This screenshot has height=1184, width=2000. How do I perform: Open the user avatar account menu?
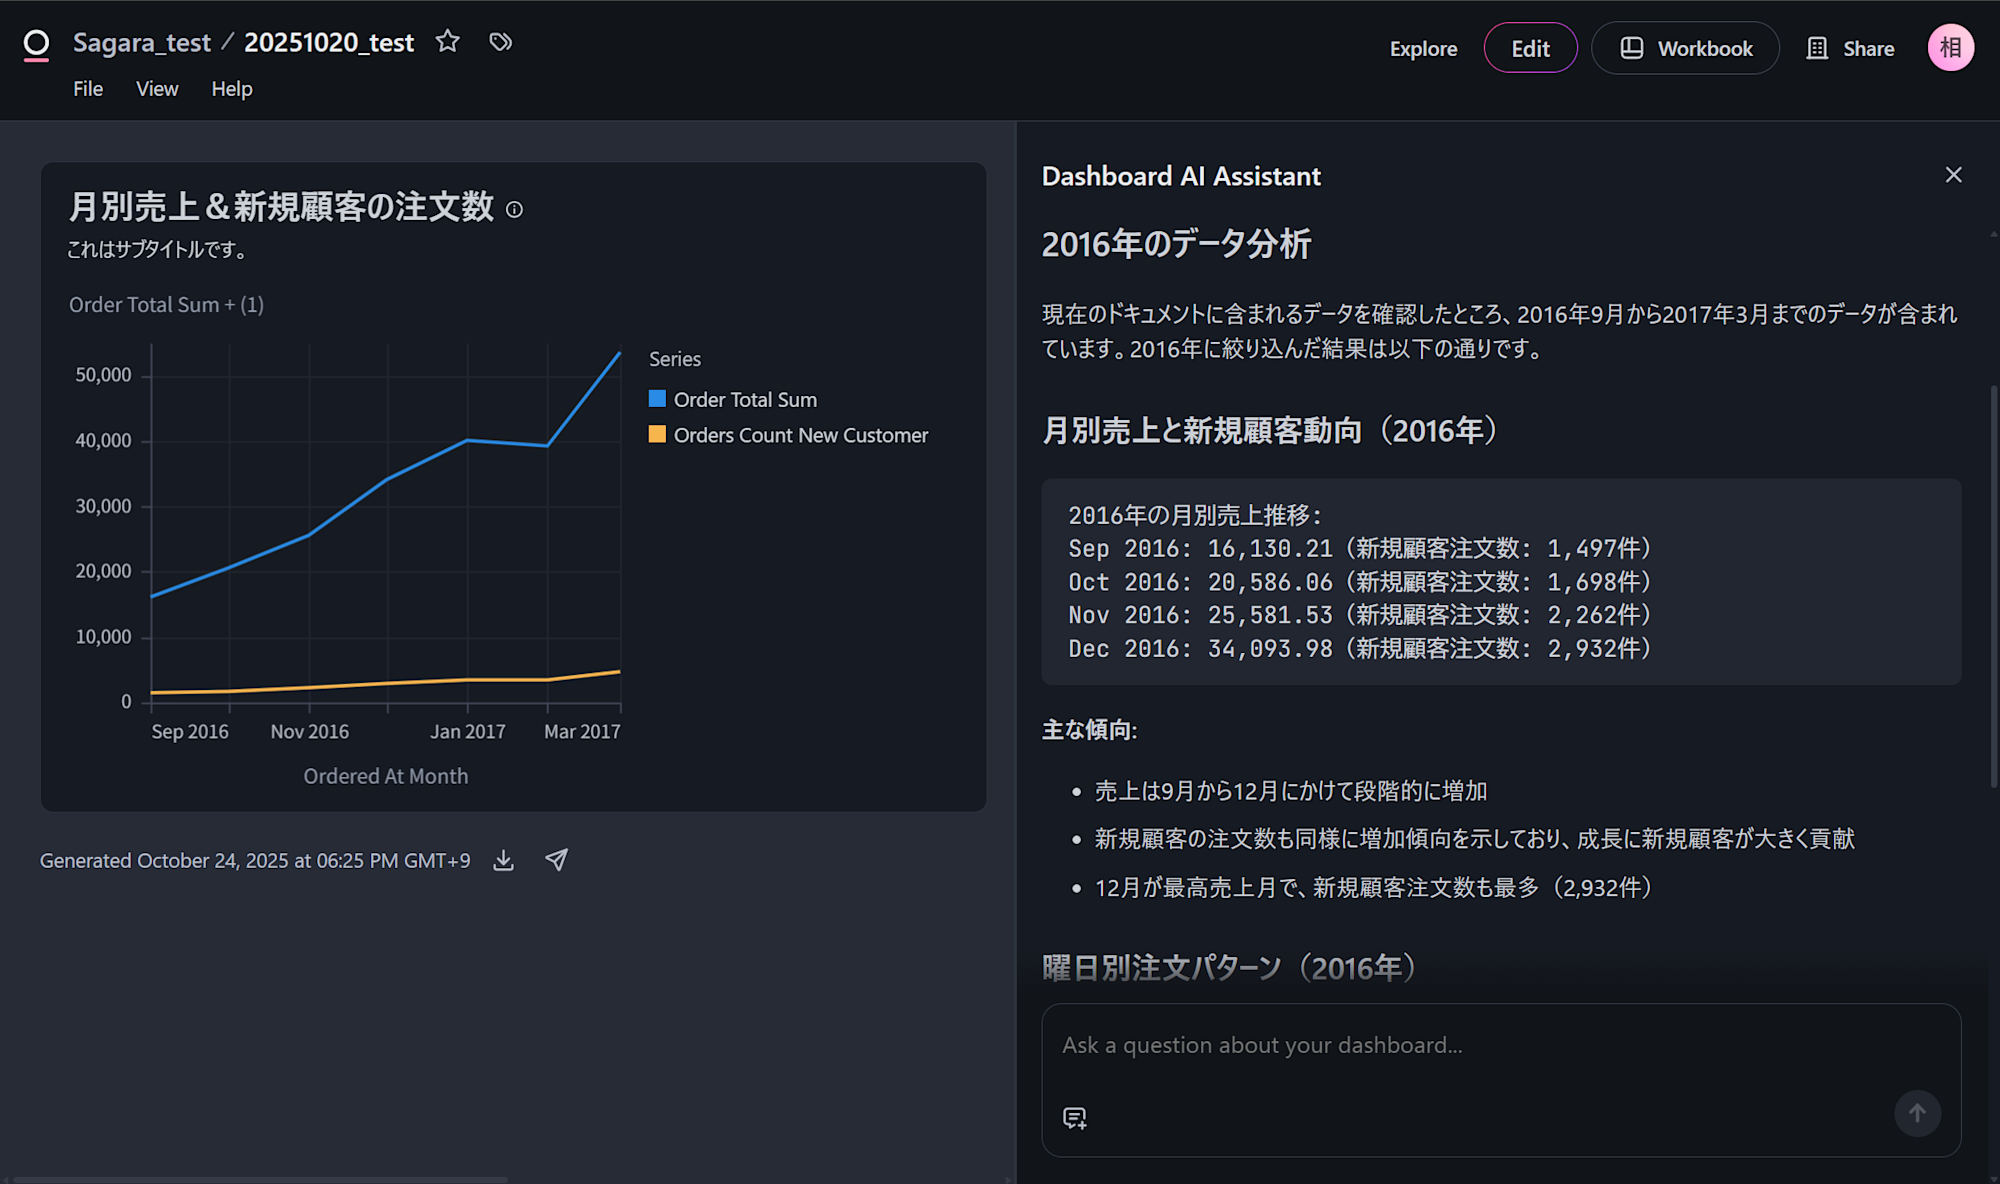(1950, 48)
